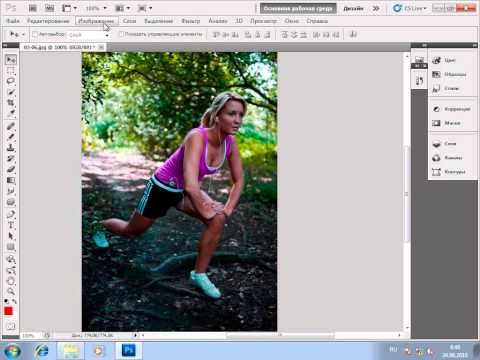Open the Коррекция panel
The image size is (480, 360).
point(452,109)
